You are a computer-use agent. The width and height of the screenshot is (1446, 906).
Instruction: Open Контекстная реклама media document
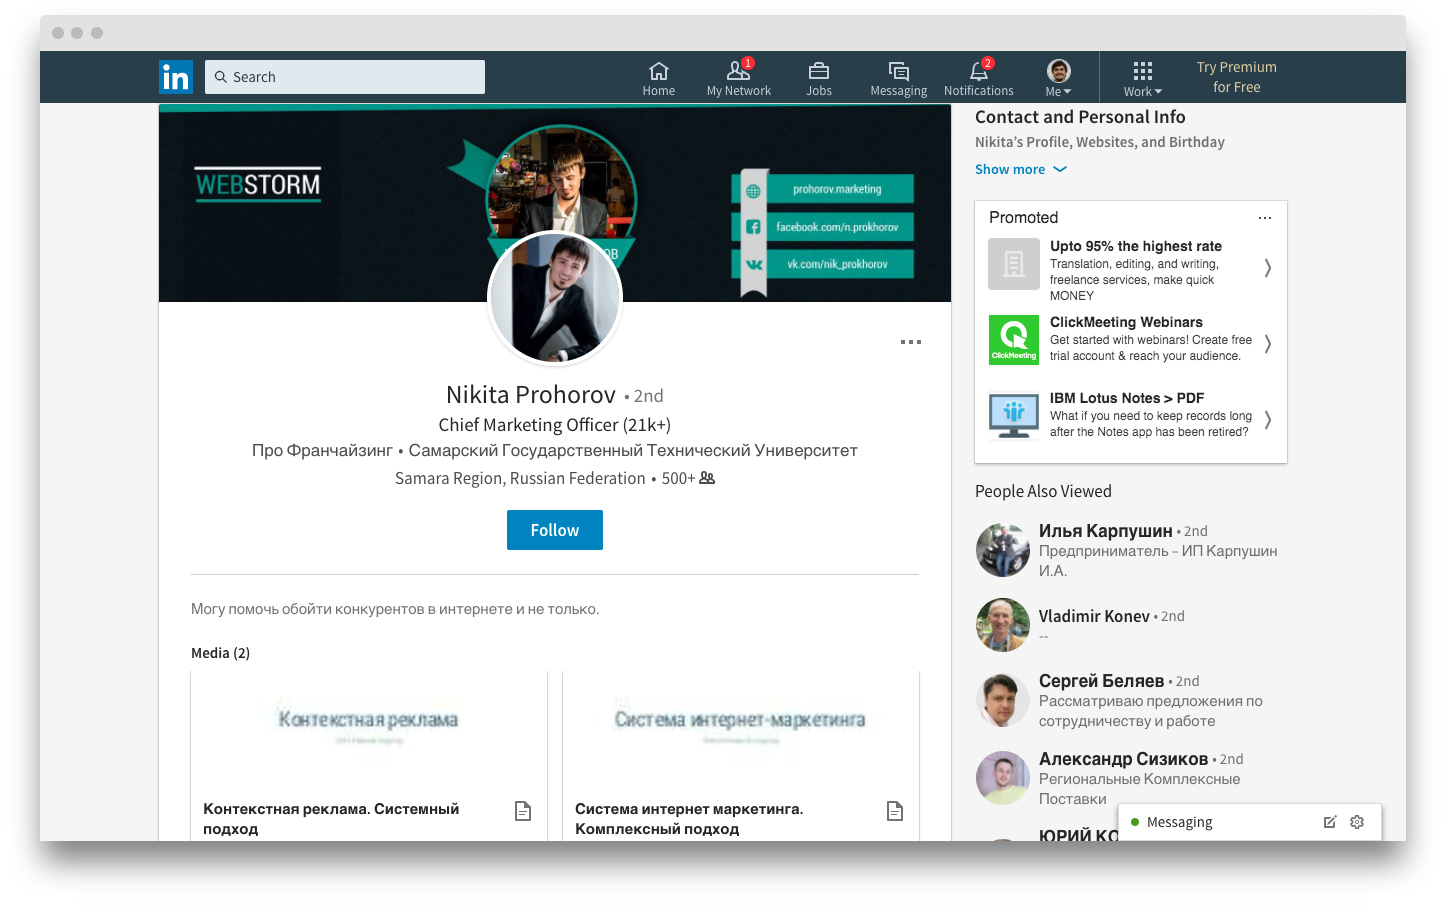pyautogui.click(x=369, y=756)
